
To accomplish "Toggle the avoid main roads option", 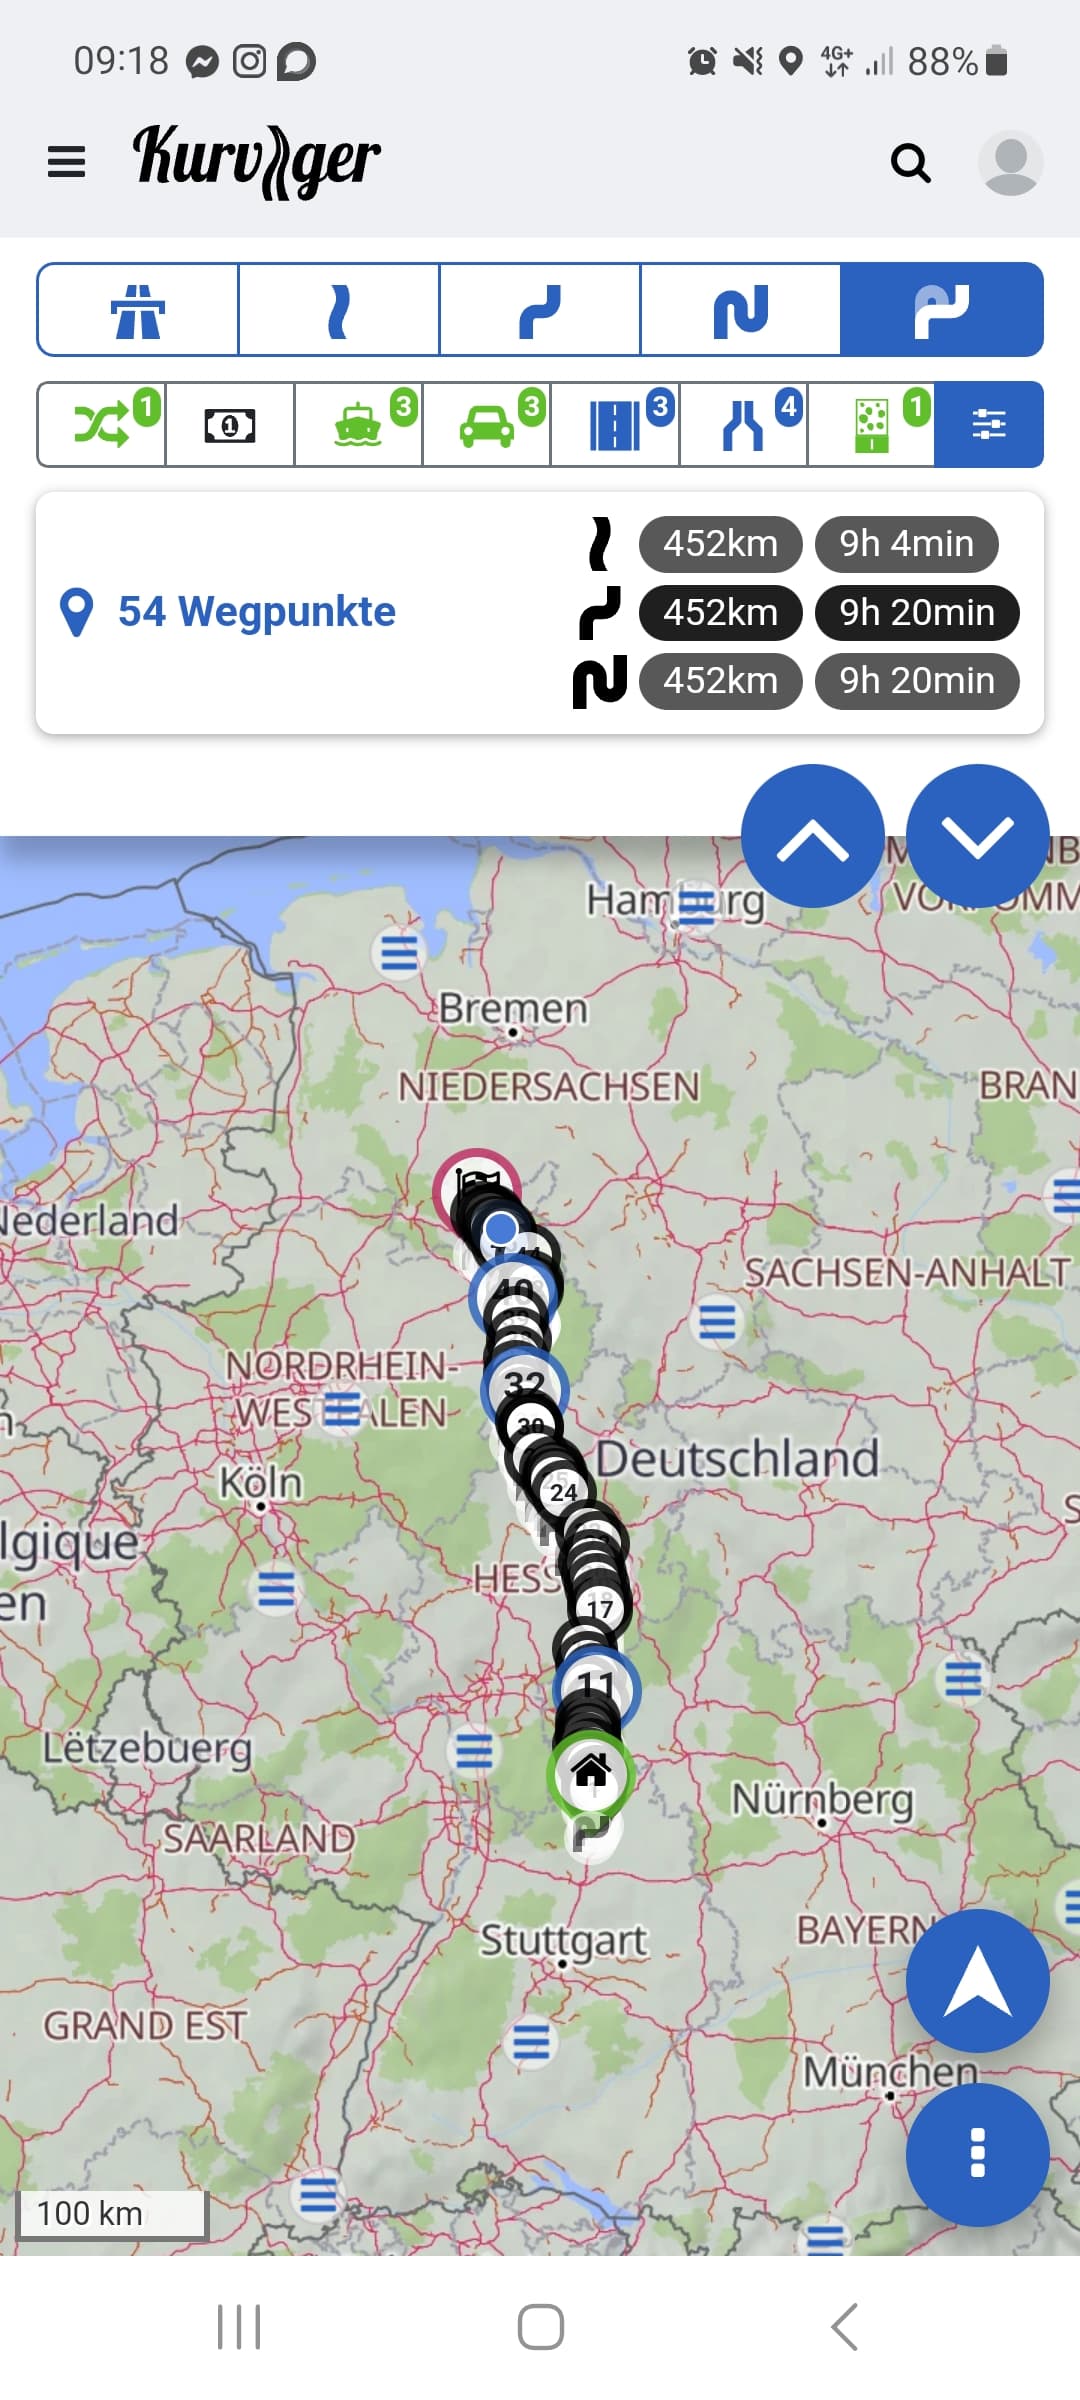I will click(x=615, y=425).
